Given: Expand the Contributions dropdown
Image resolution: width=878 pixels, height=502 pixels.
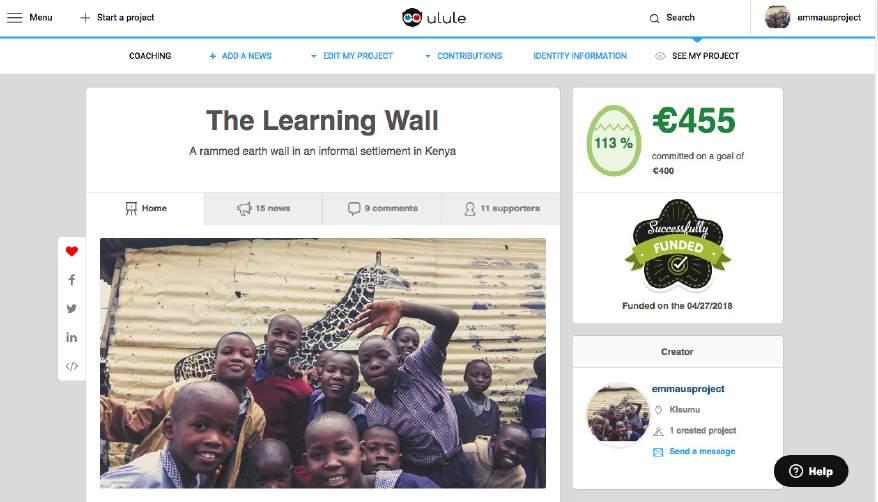Looking at the screenshot, I should (464, 56).
